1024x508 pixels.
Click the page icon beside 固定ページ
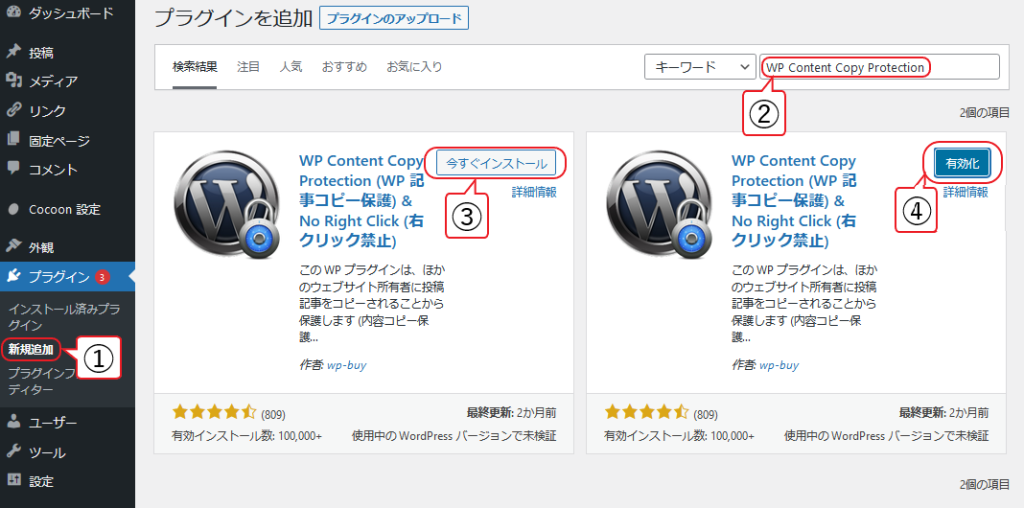13,140
